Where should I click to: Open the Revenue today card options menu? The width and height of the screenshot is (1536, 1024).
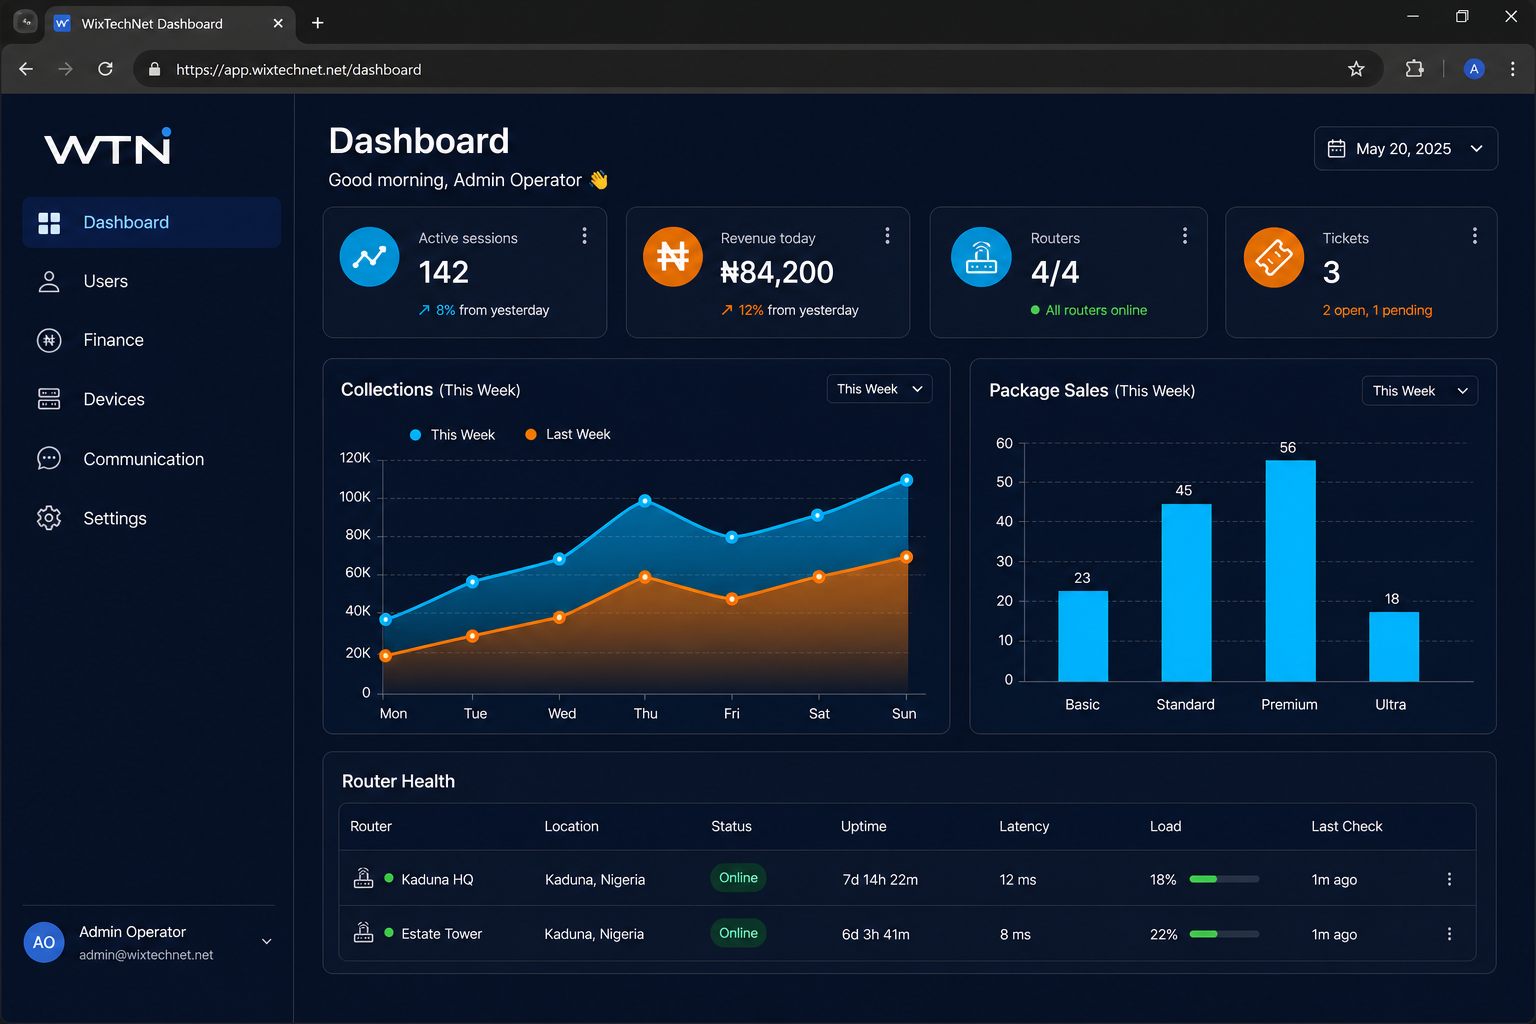pos(887,236)
